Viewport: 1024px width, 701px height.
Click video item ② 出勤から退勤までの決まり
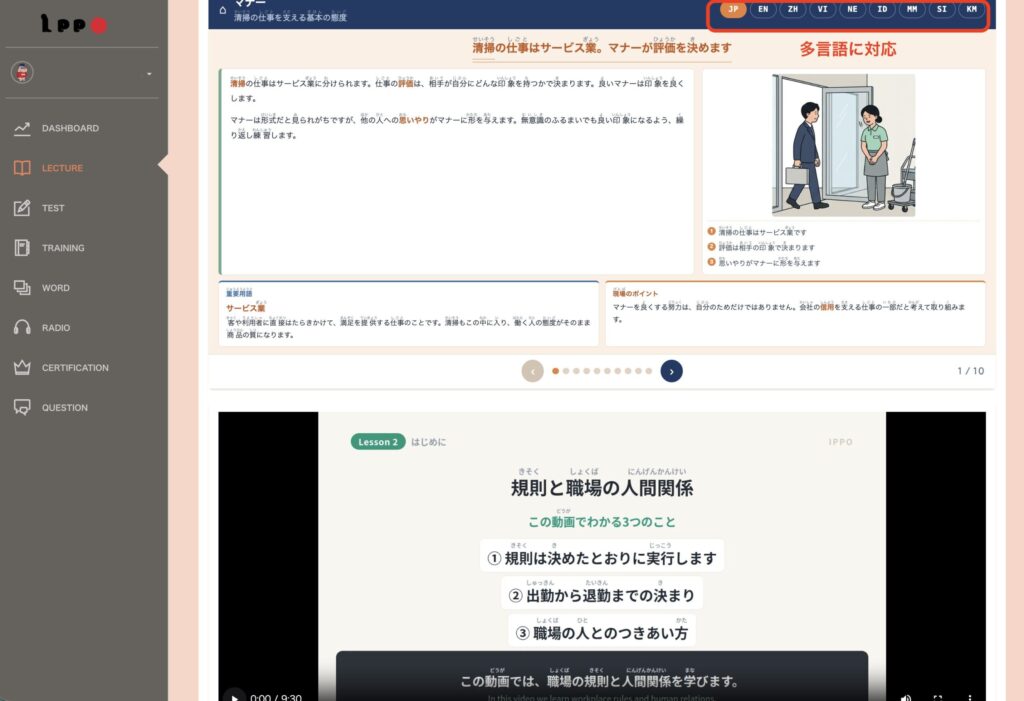tap(601, 595)
